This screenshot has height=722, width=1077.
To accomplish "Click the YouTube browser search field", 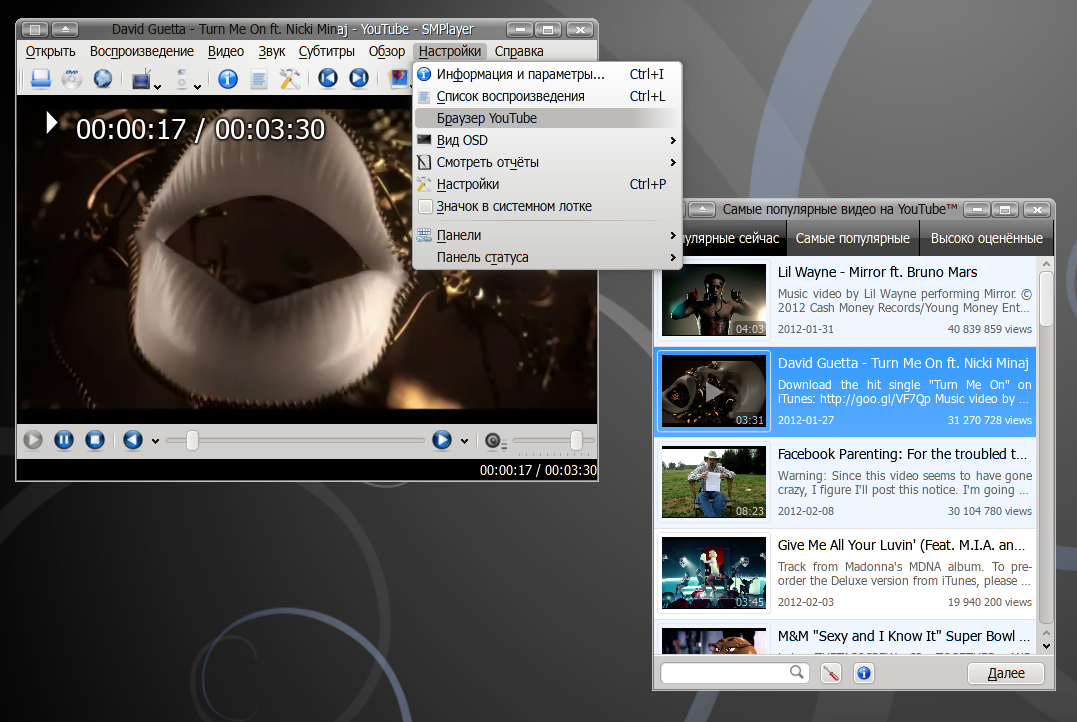I will tap(734, 673).
